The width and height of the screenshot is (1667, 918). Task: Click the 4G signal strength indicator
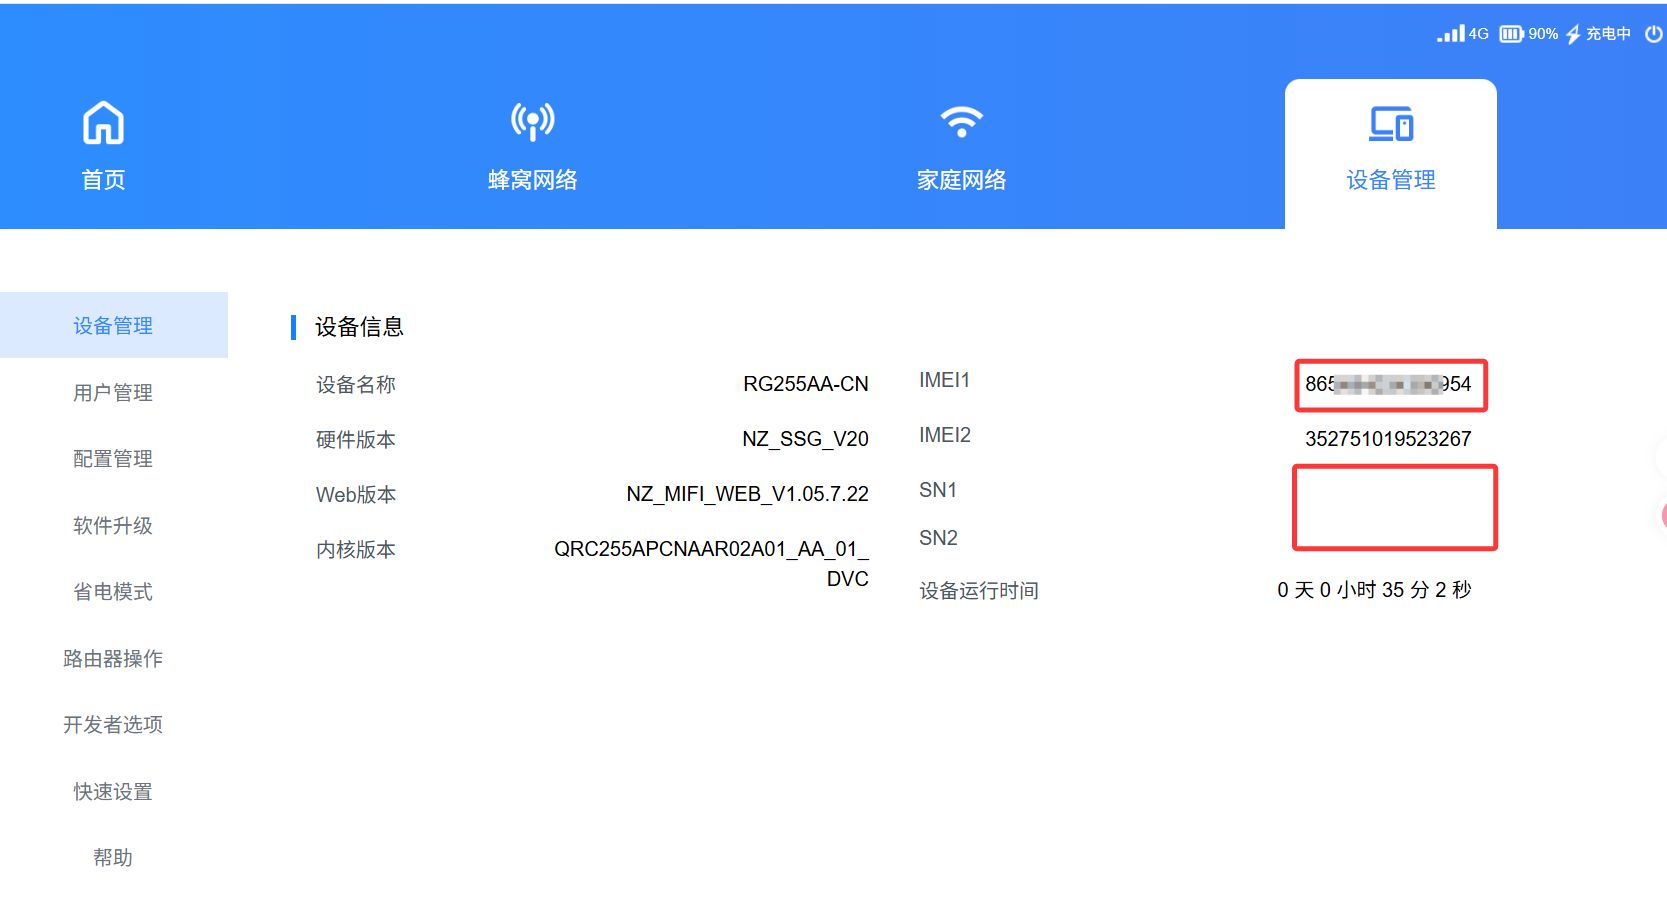tap(1462, 34)
